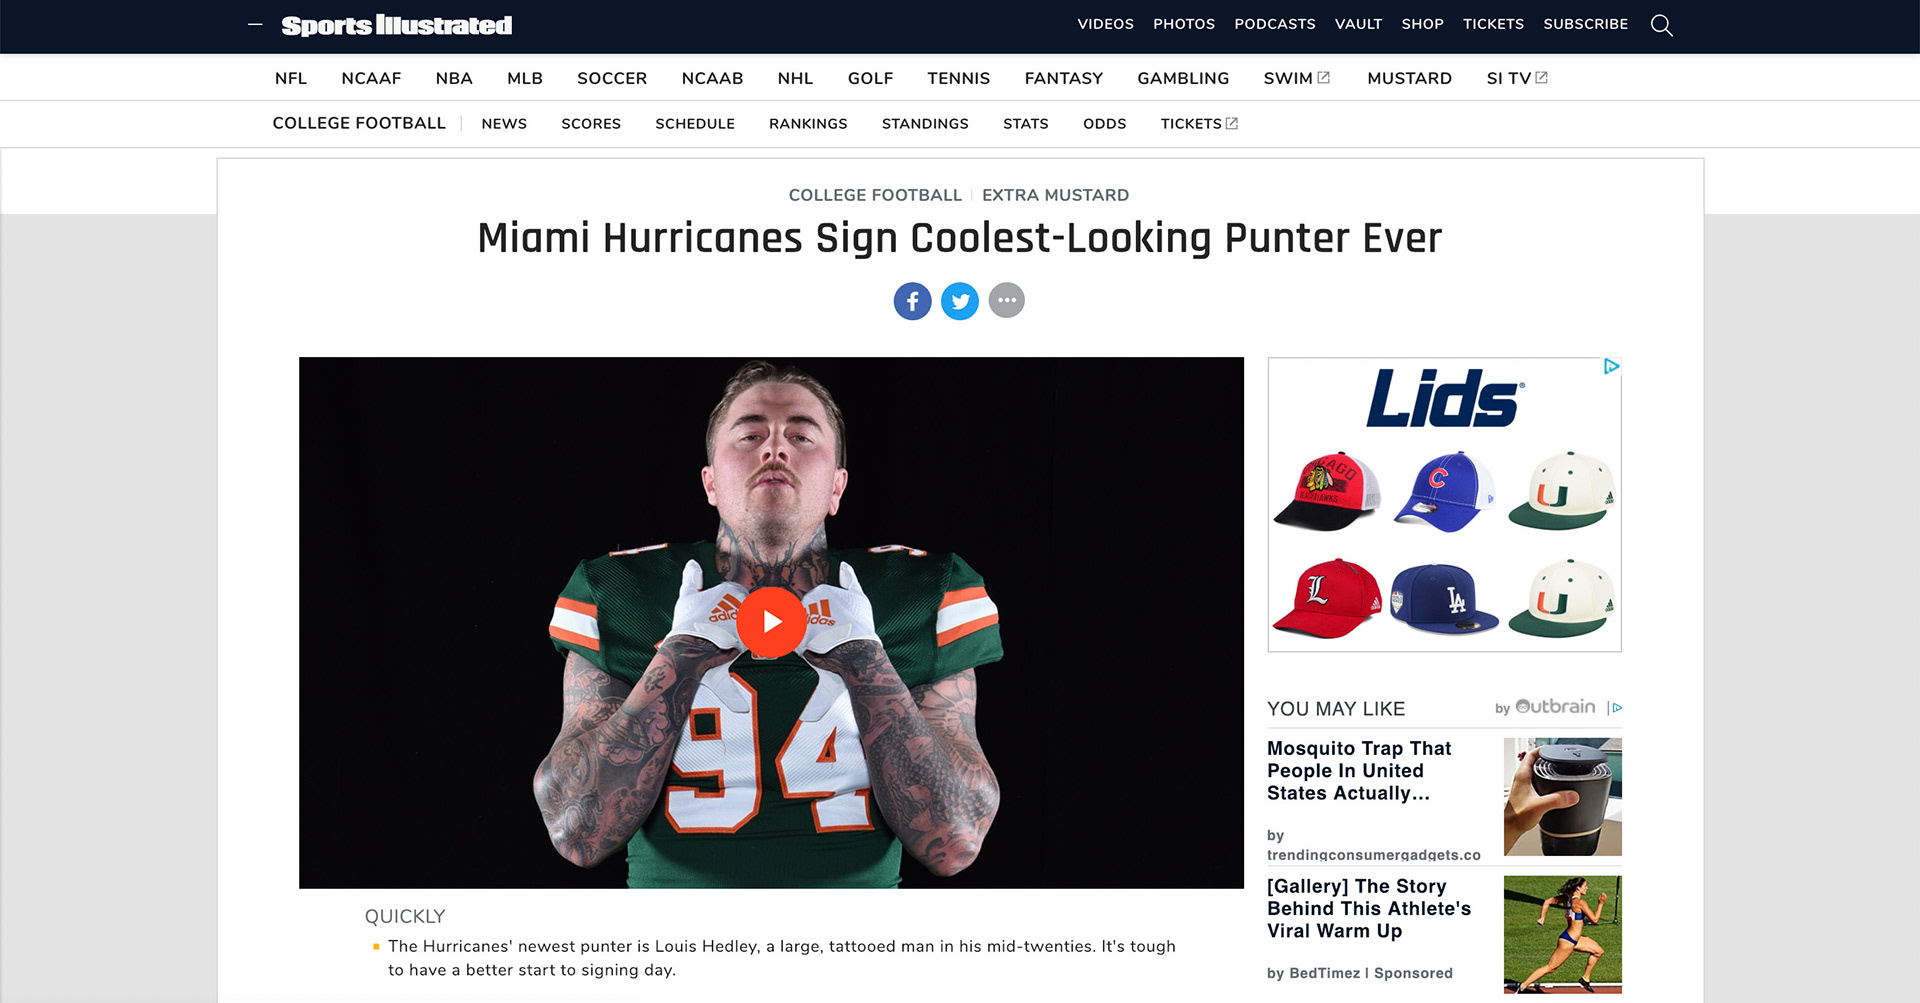Go to the NCAAF section
Viewport: 1920px width, 1003px height.
click(371, 78)
